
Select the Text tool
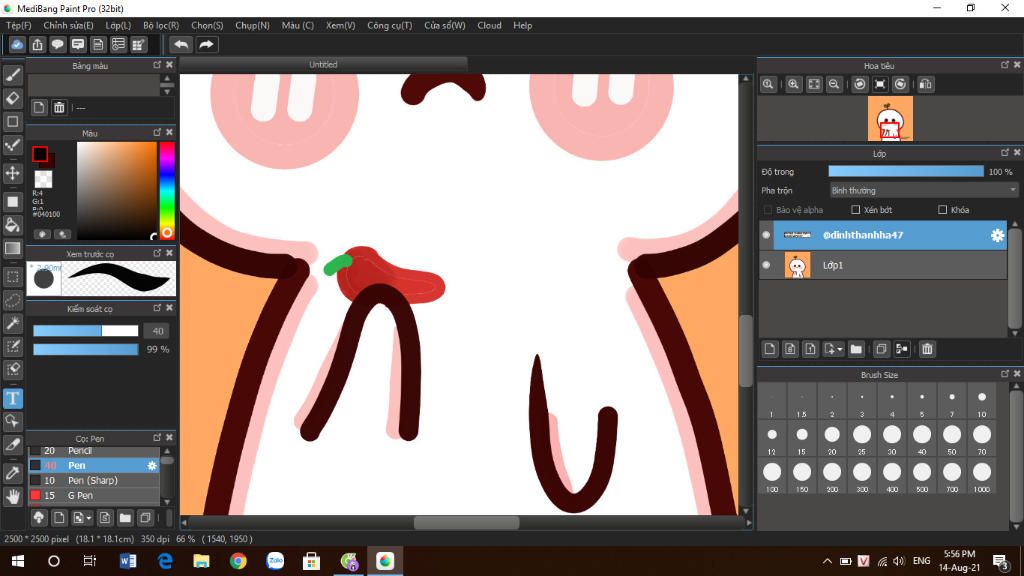(x=13, y=398)
